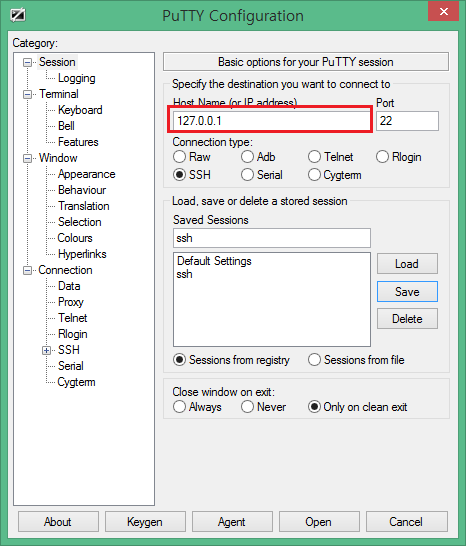Open the Terminal category
This screenshot has width=466, height=546.
pyautogui.click(x=59, y=94)
